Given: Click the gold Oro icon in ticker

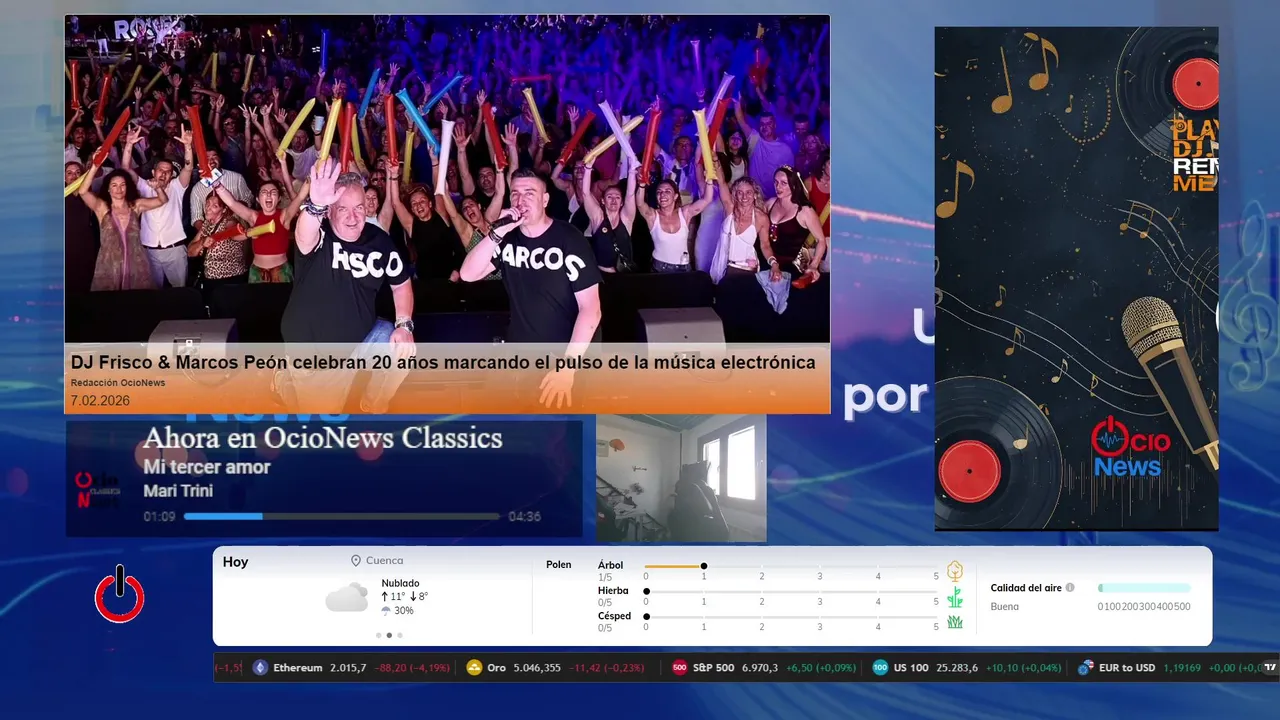Looking at the screenshot, I should (475, 668).
